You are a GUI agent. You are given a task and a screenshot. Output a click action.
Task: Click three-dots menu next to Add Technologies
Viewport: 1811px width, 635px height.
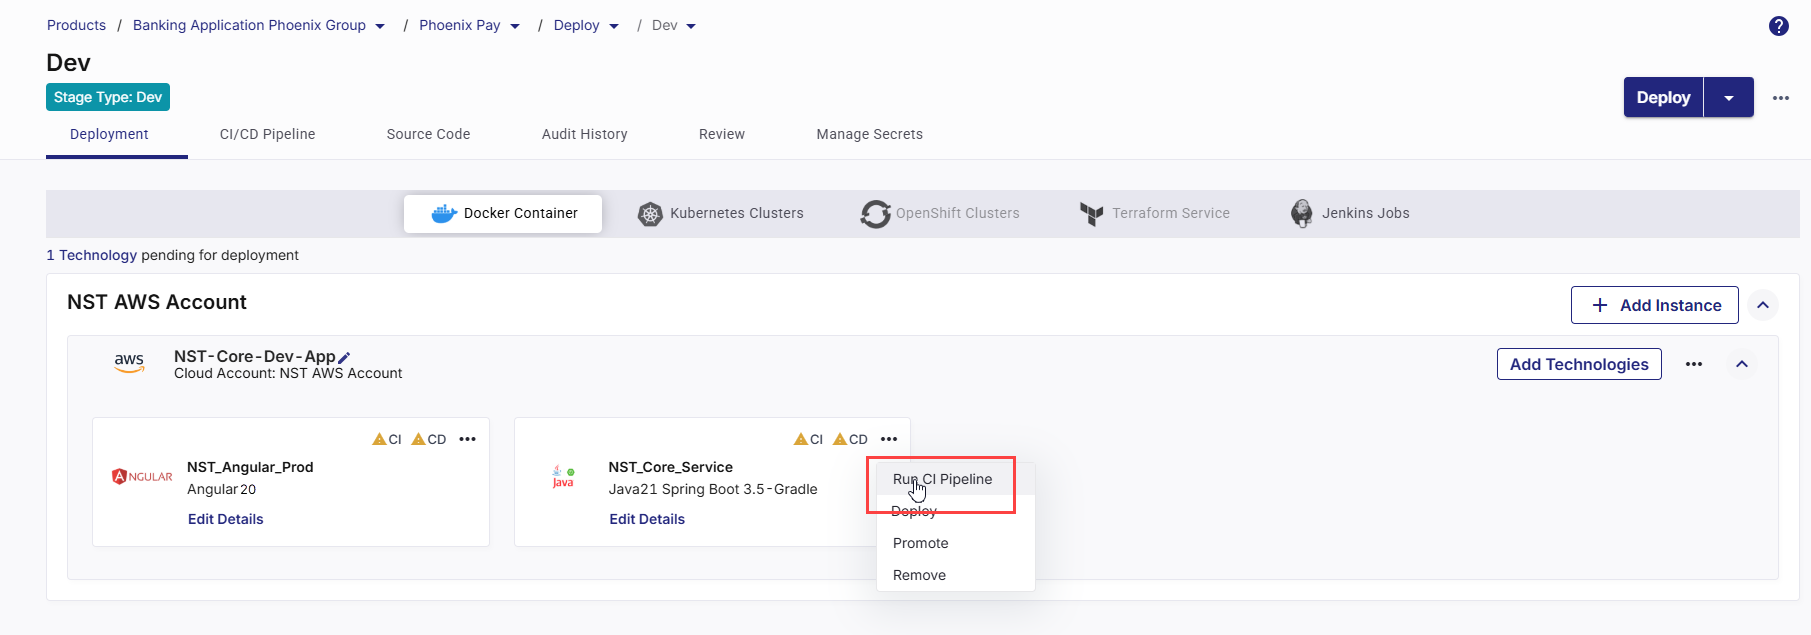tap(1693, 364)
